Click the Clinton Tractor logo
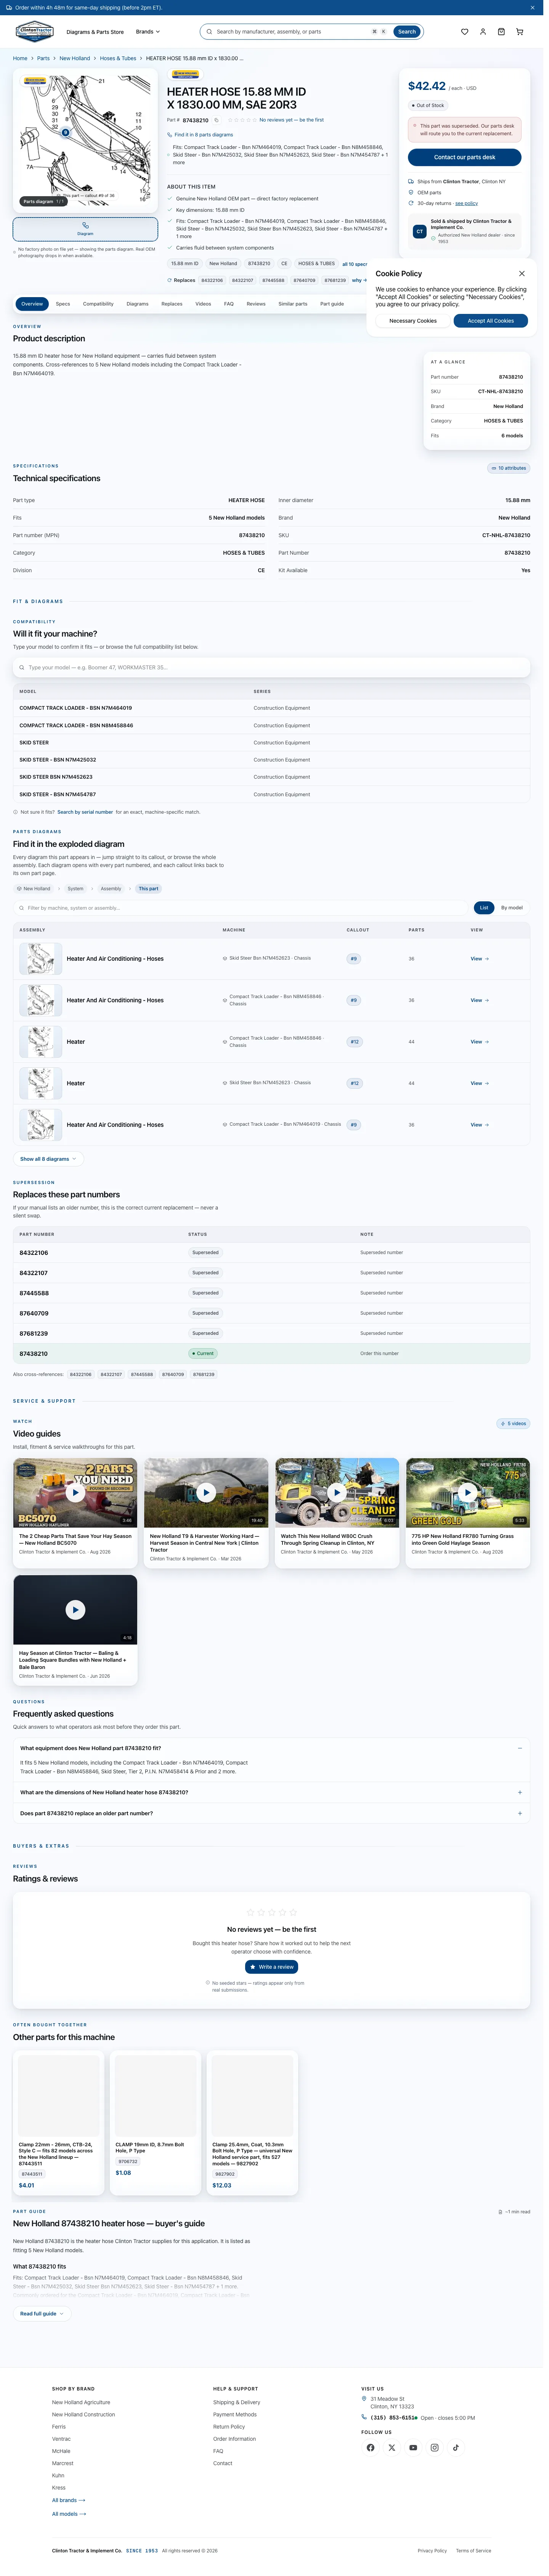The width and height of the screenshot is (549, 2576). (35, 32)
